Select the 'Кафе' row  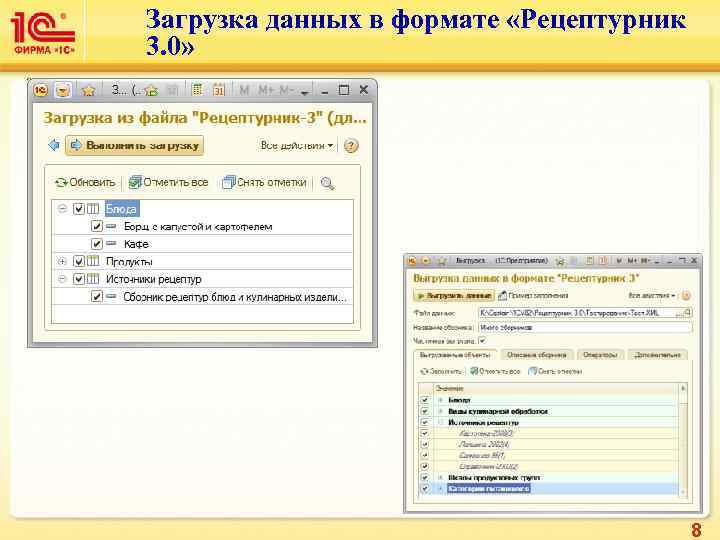[x=203, y=244]
